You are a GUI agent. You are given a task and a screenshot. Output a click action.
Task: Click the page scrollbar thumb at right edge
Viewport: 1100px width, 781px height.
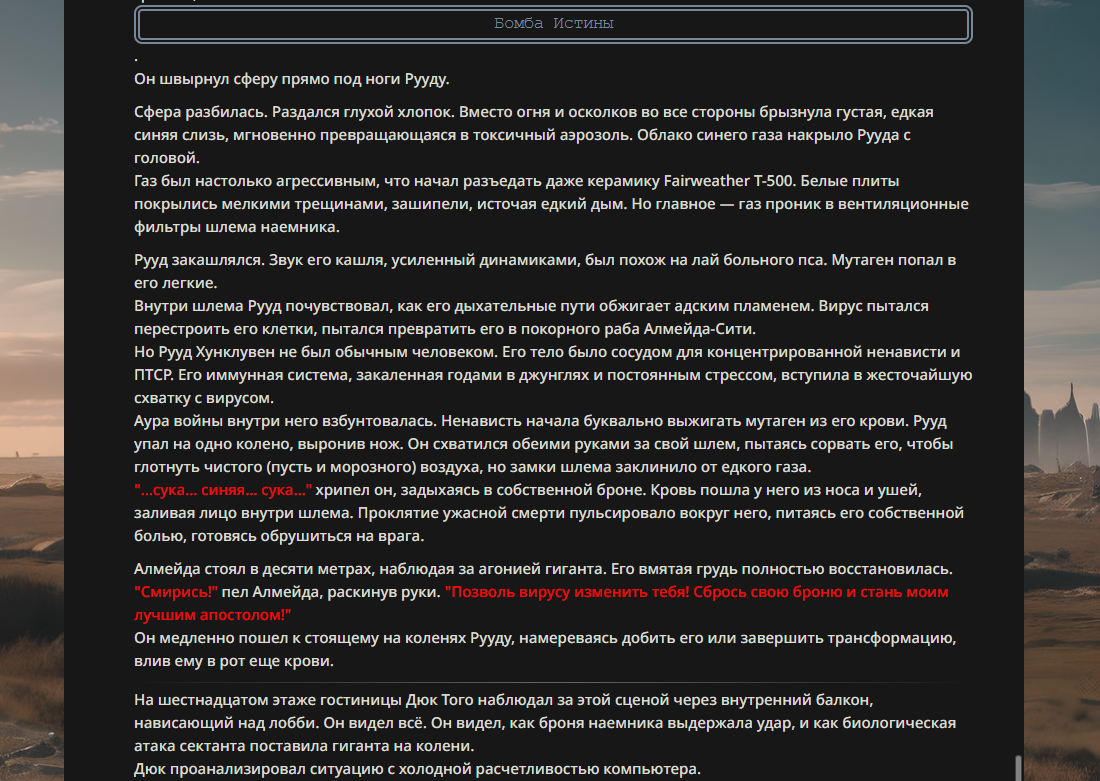[1019, 768]
